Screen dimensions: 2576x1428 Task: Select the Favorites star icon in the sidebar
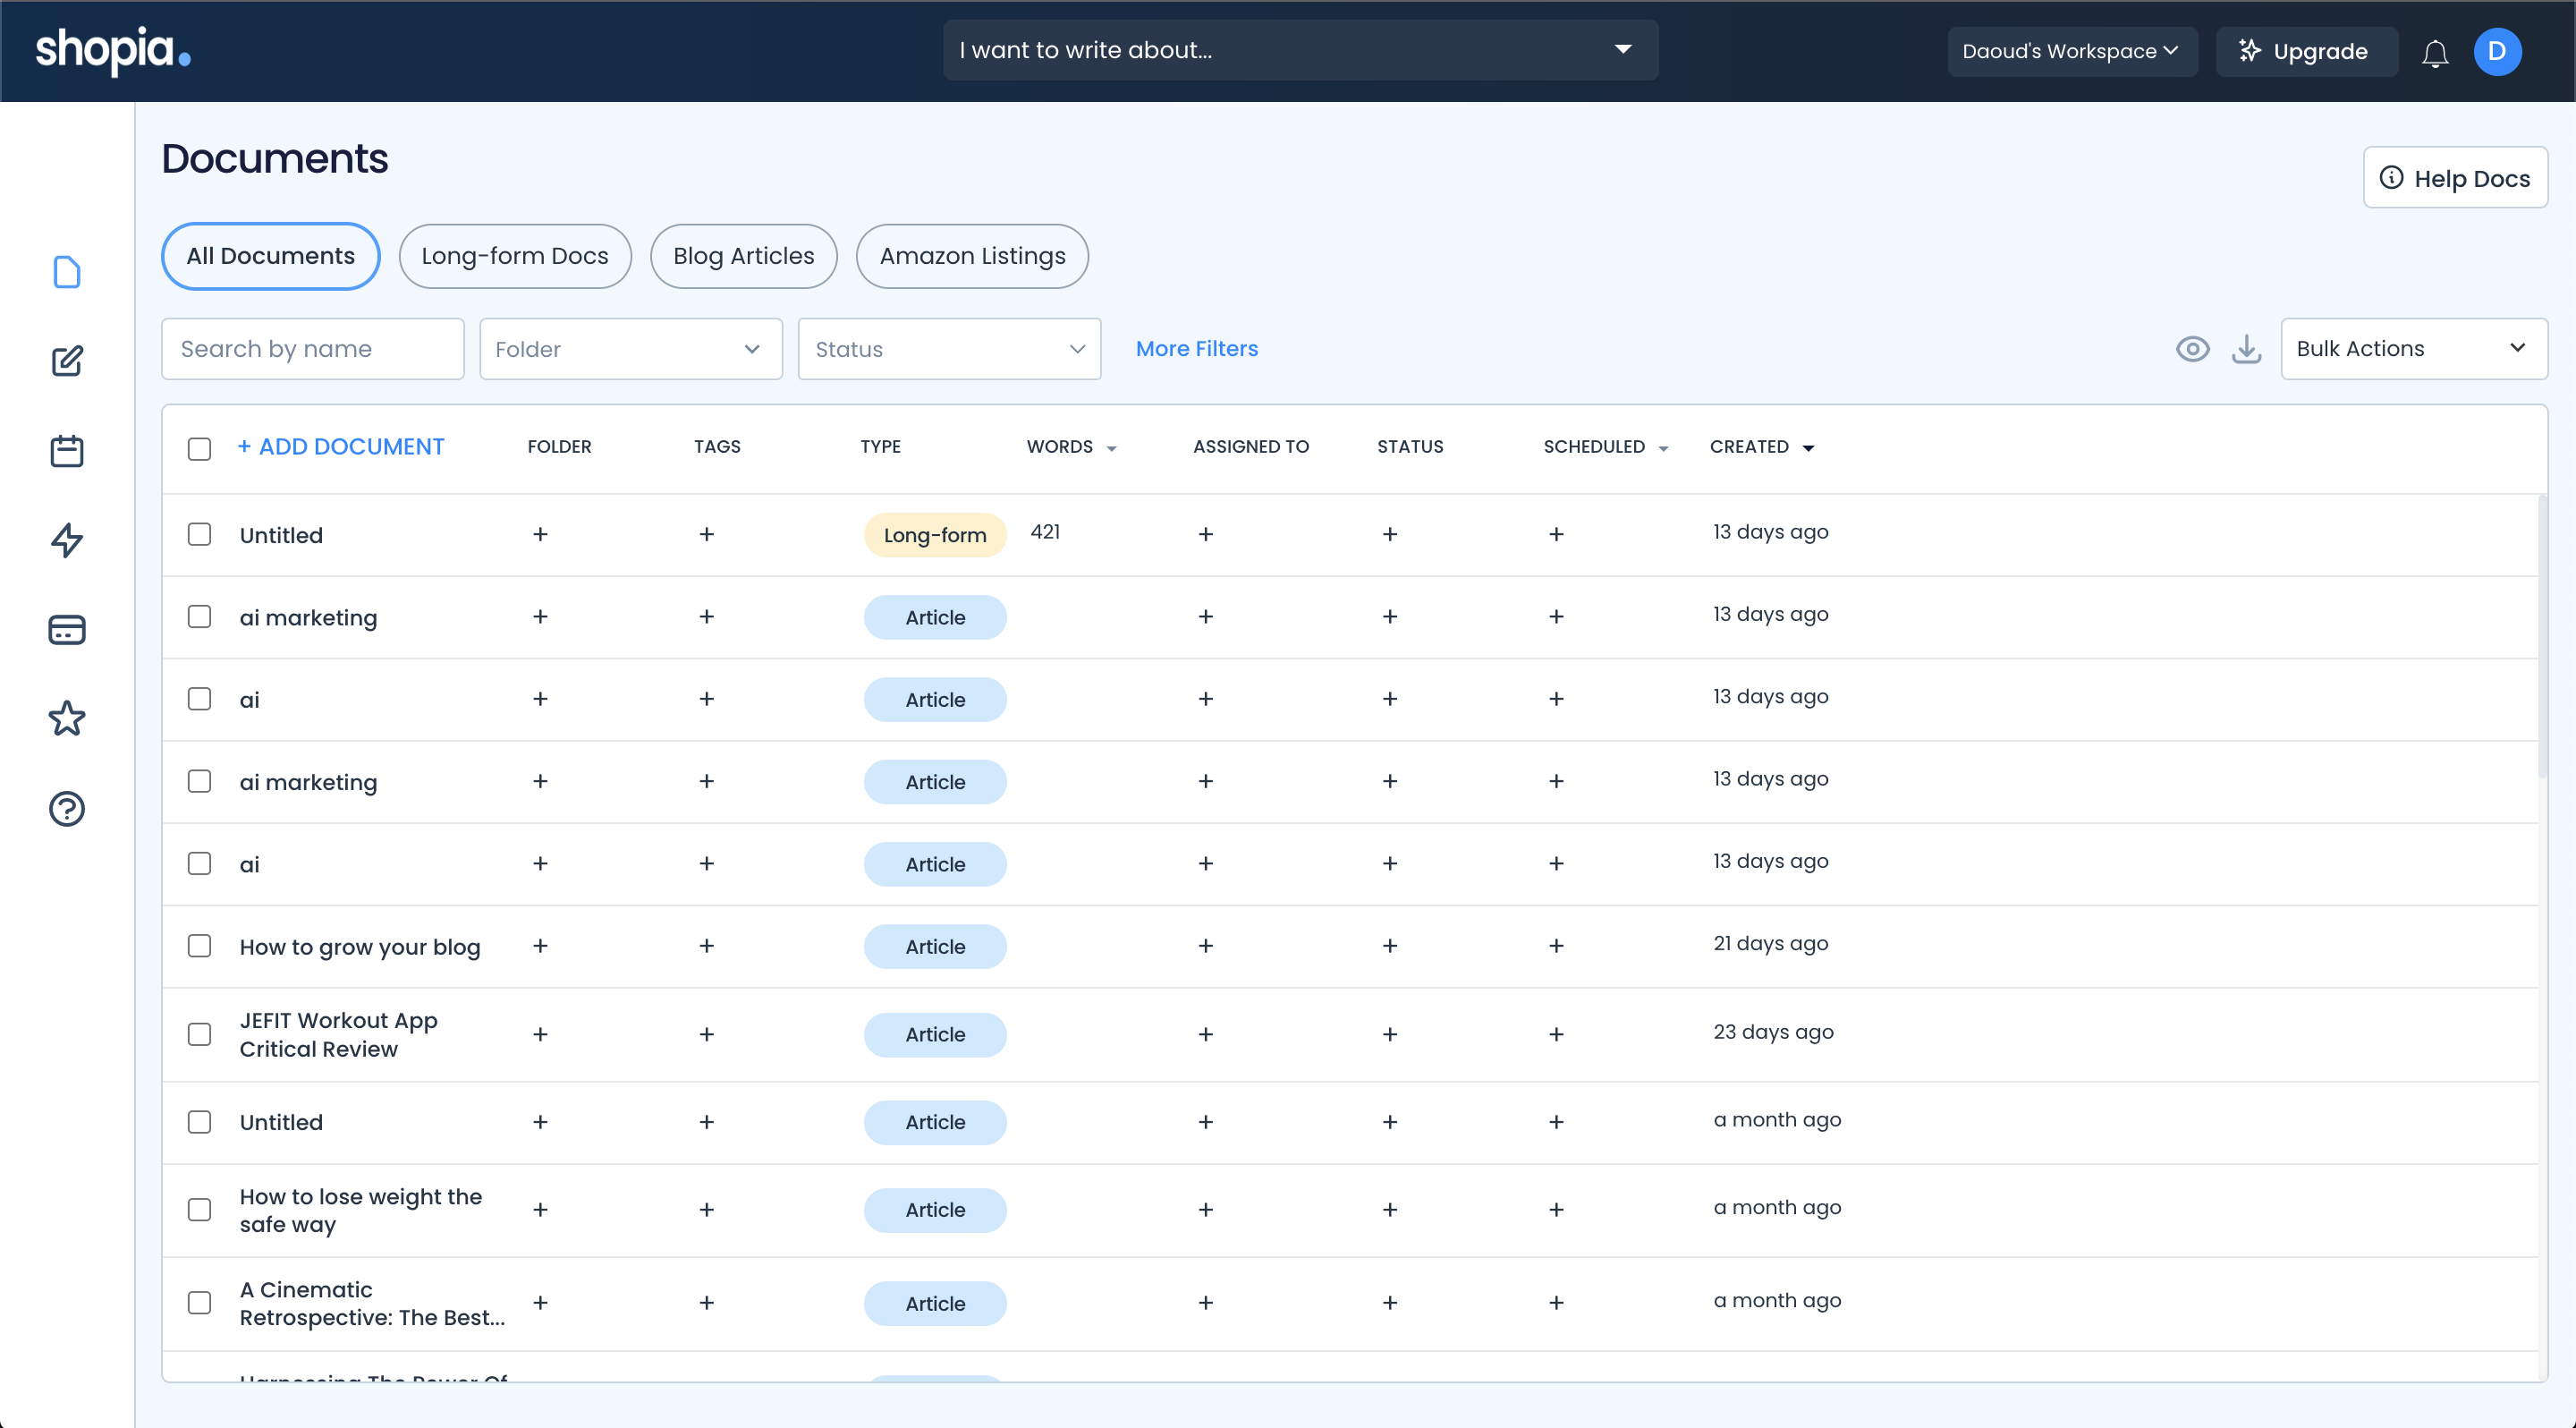pyautogui.click(x=66, y=718)
